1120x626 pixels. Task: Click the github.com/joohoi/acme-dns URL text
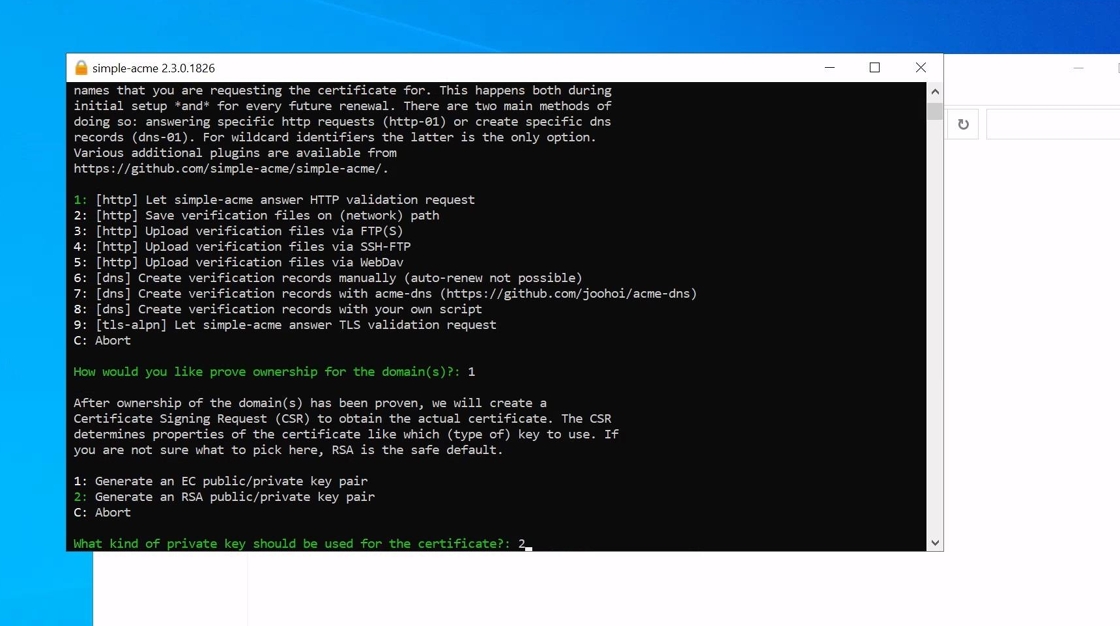[568, 294]
